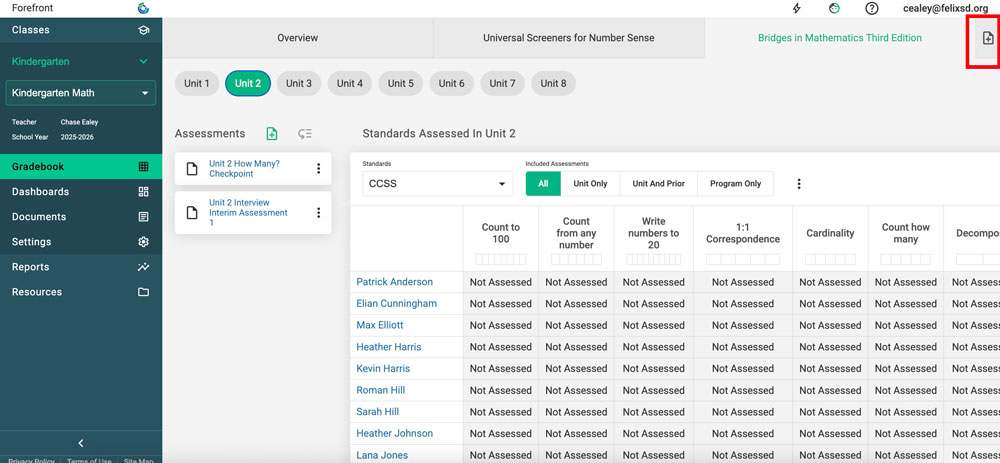Select the Unit 4 chip

pyautogui.click(x=350, y=84)
